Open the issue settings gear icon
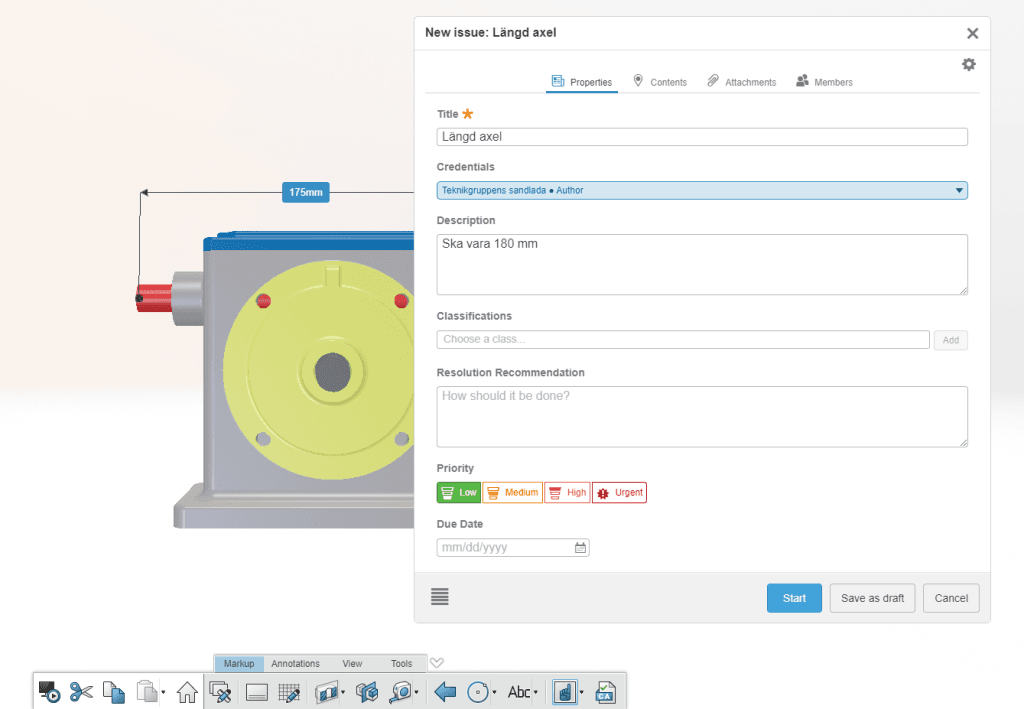 (x=968, y=65)
